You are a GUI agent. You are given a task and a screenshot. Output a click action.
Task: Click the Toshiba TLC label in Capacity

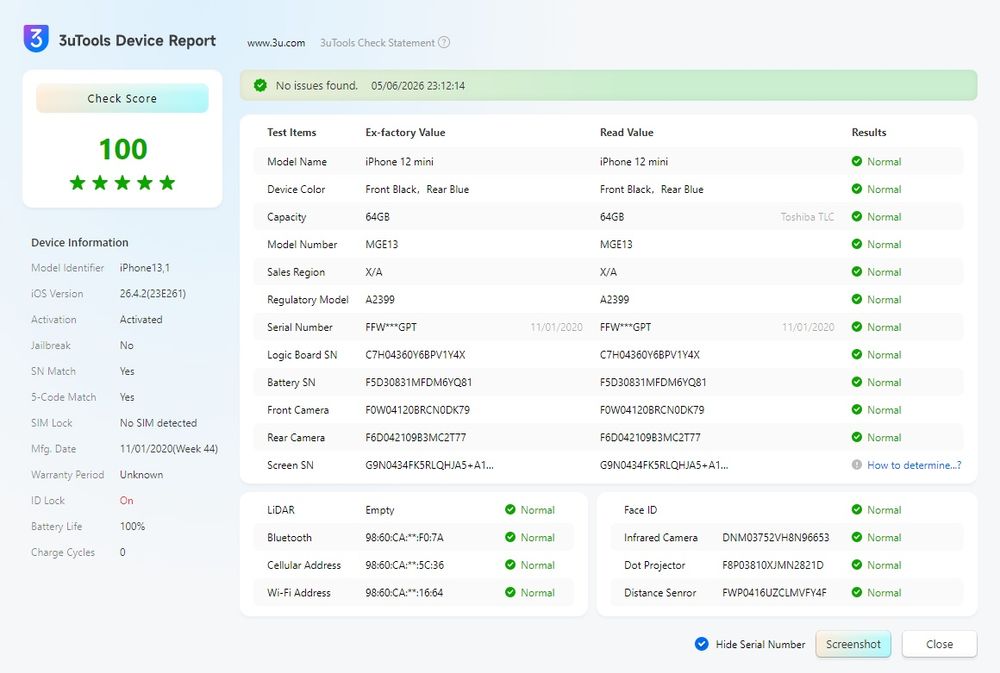(807, 217)
